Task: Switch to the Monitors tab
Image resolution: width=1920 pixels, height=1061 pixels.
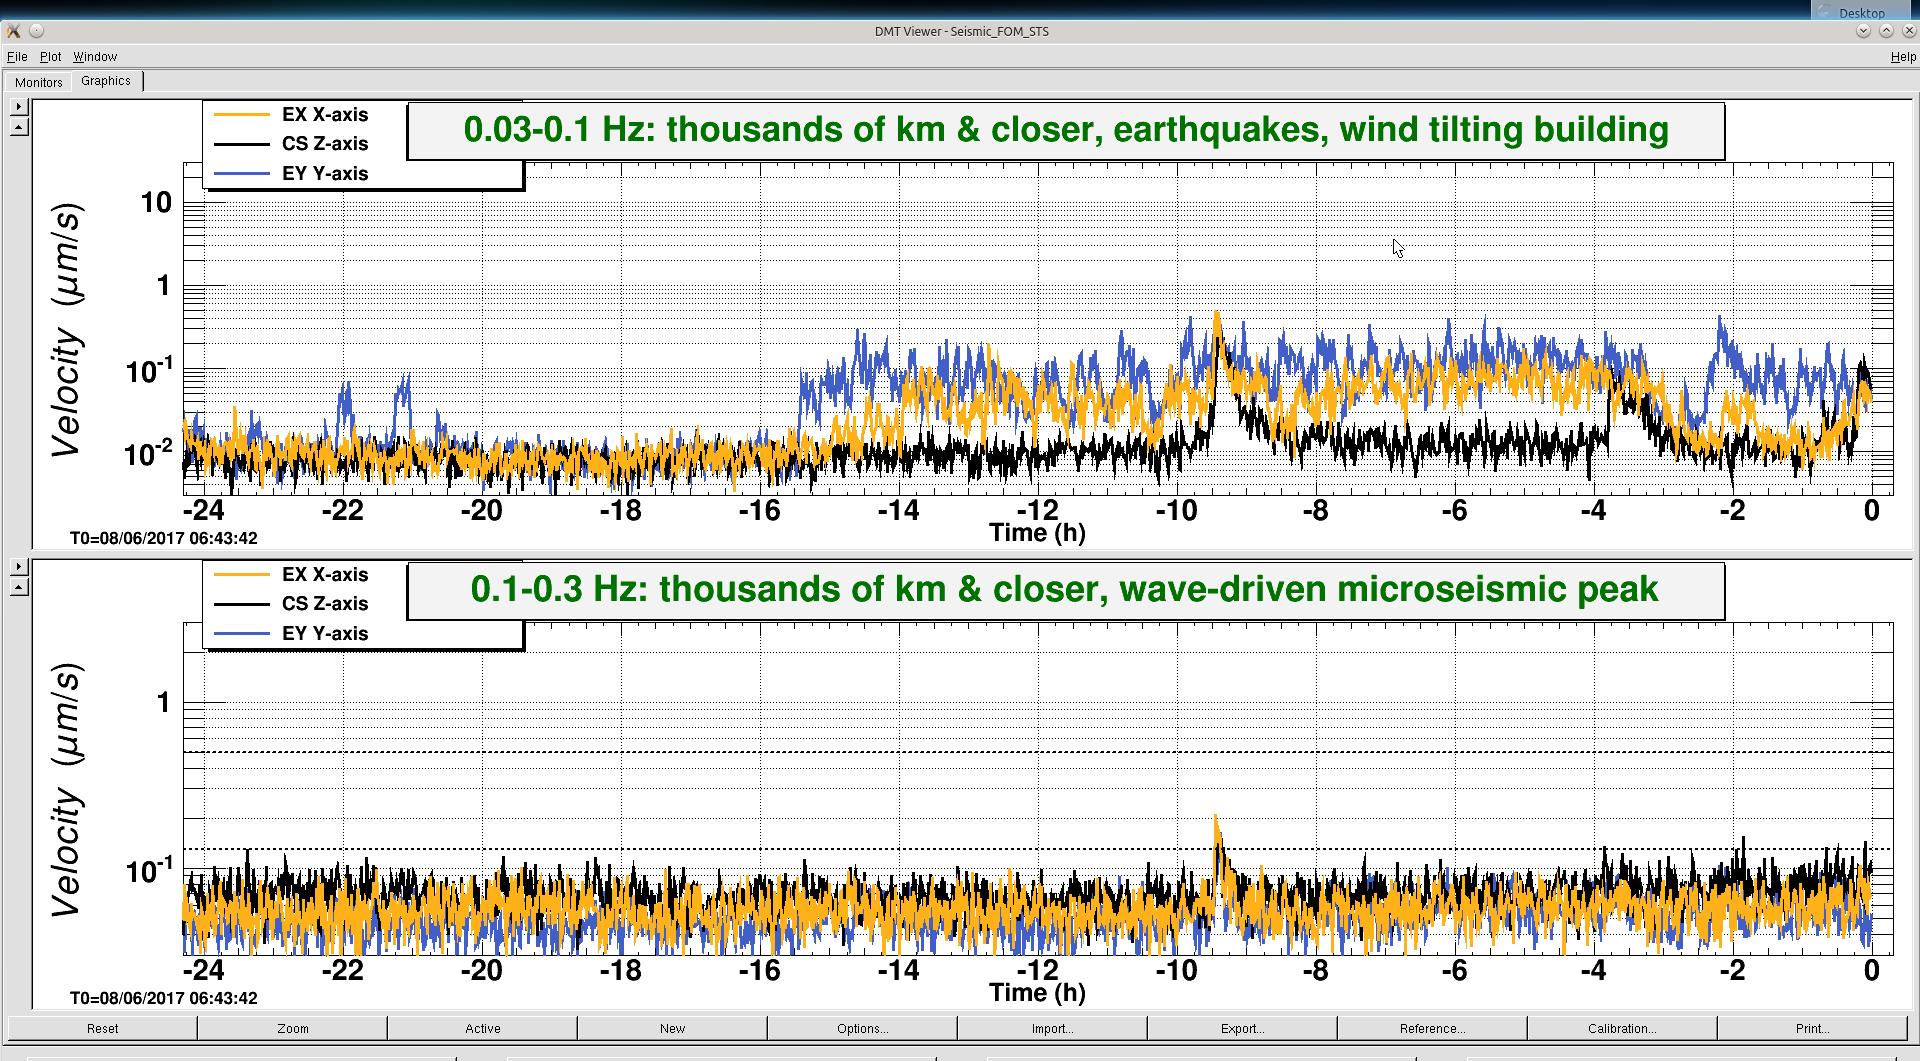Action: click(x=39, y=82)
